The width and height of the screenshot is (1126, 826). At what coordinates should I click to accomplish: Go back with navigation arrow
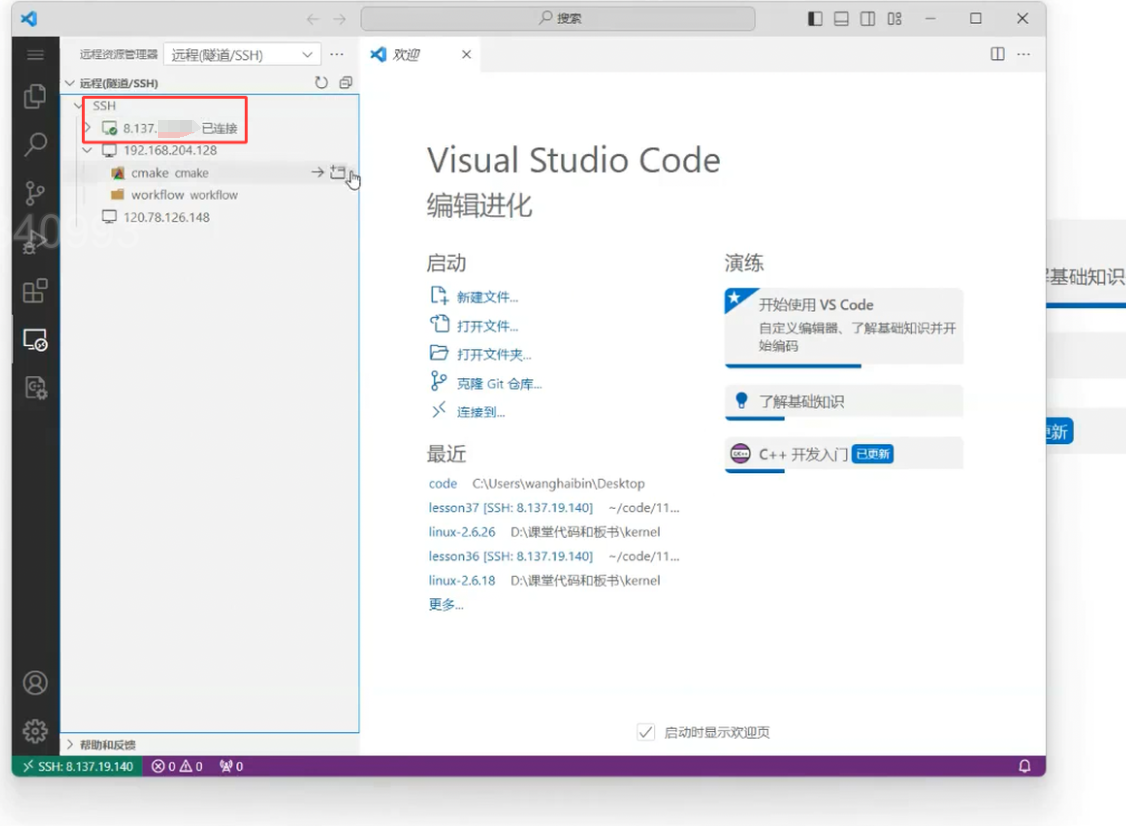point(312,19)
